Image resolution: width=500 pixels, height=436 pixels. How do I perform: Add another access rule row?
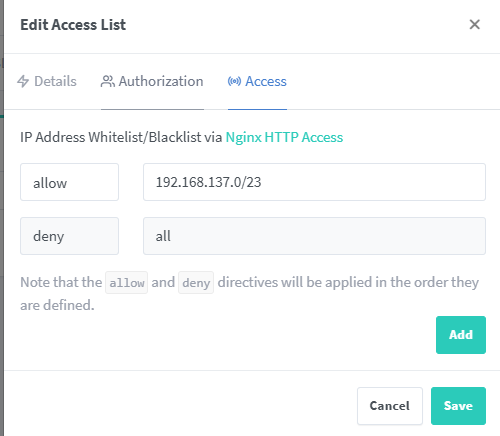tap(461, 335)
